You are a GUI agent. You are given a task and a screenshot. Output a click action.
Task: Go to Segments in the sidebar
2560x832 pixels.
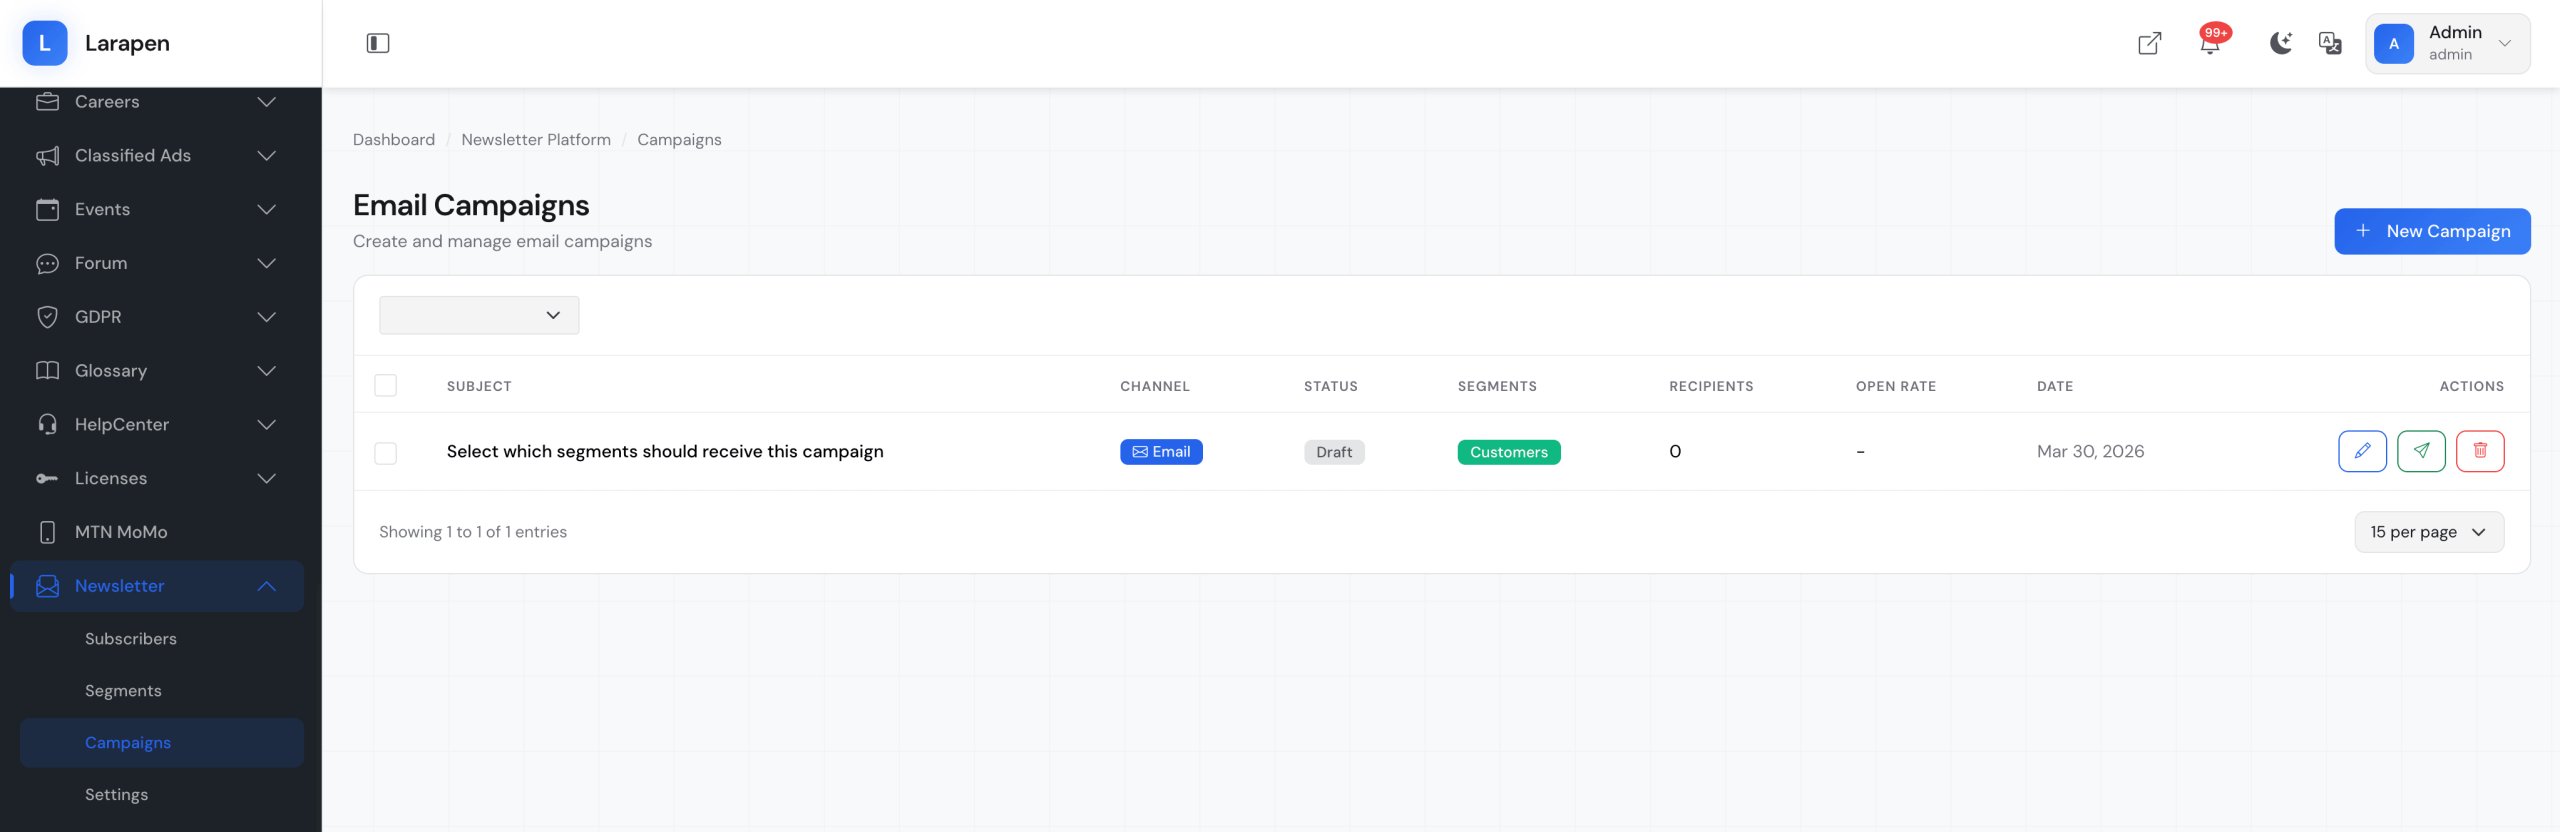(123, 691)
